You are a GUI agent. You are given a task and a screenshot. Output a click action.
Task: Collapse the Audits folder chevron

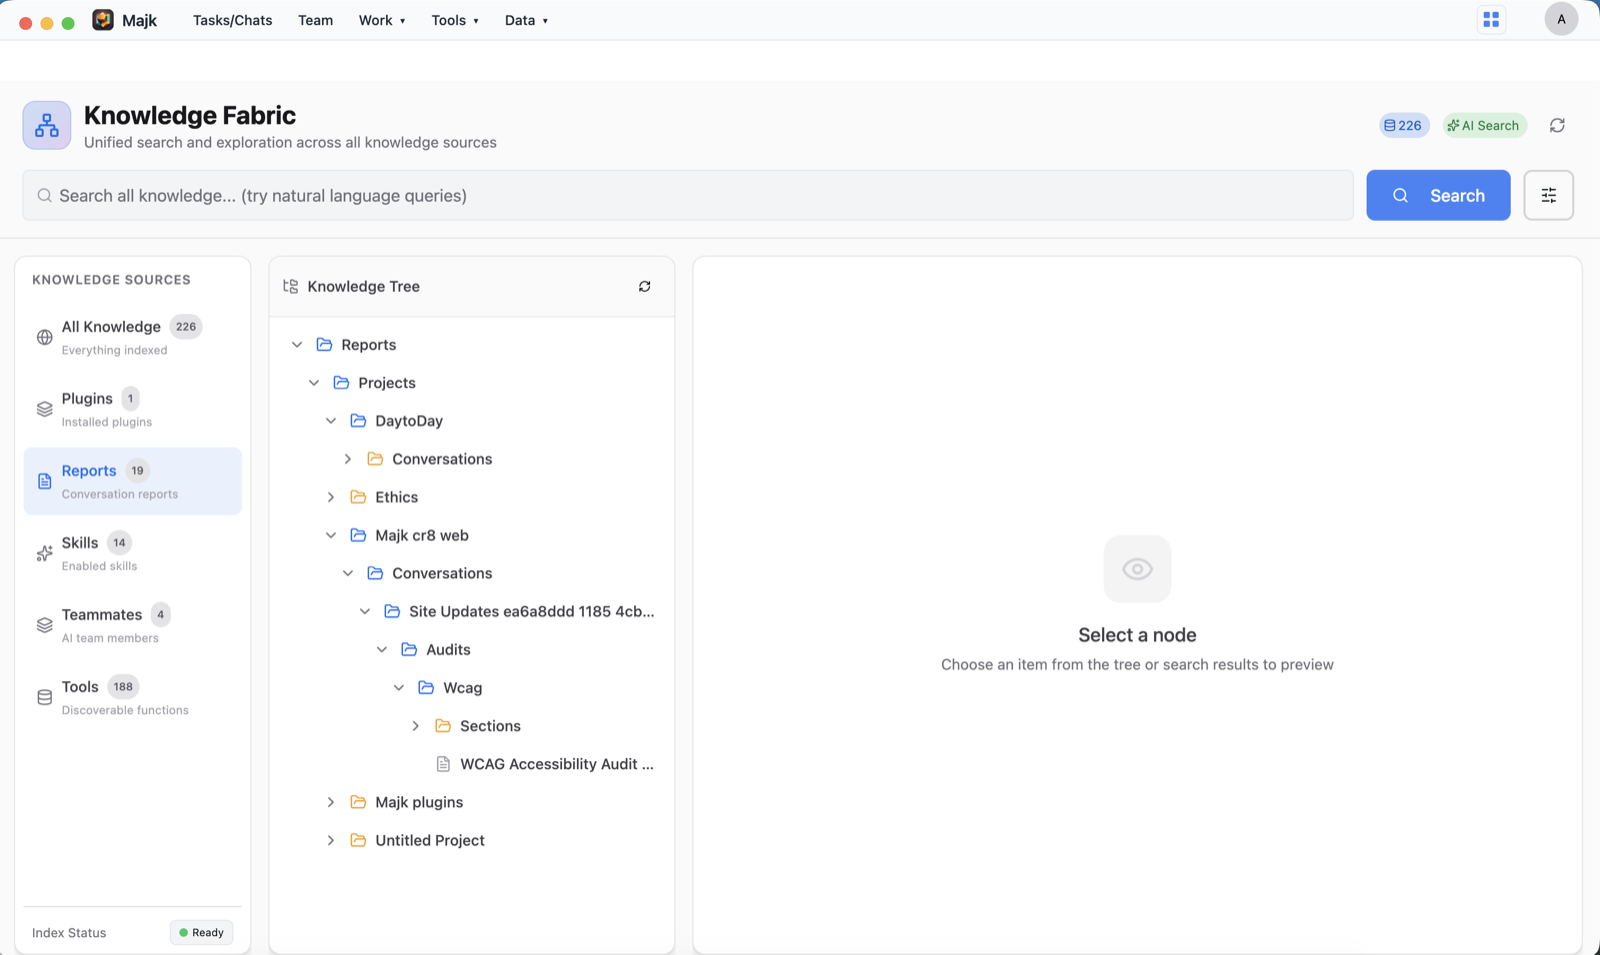tap(382, 649)
